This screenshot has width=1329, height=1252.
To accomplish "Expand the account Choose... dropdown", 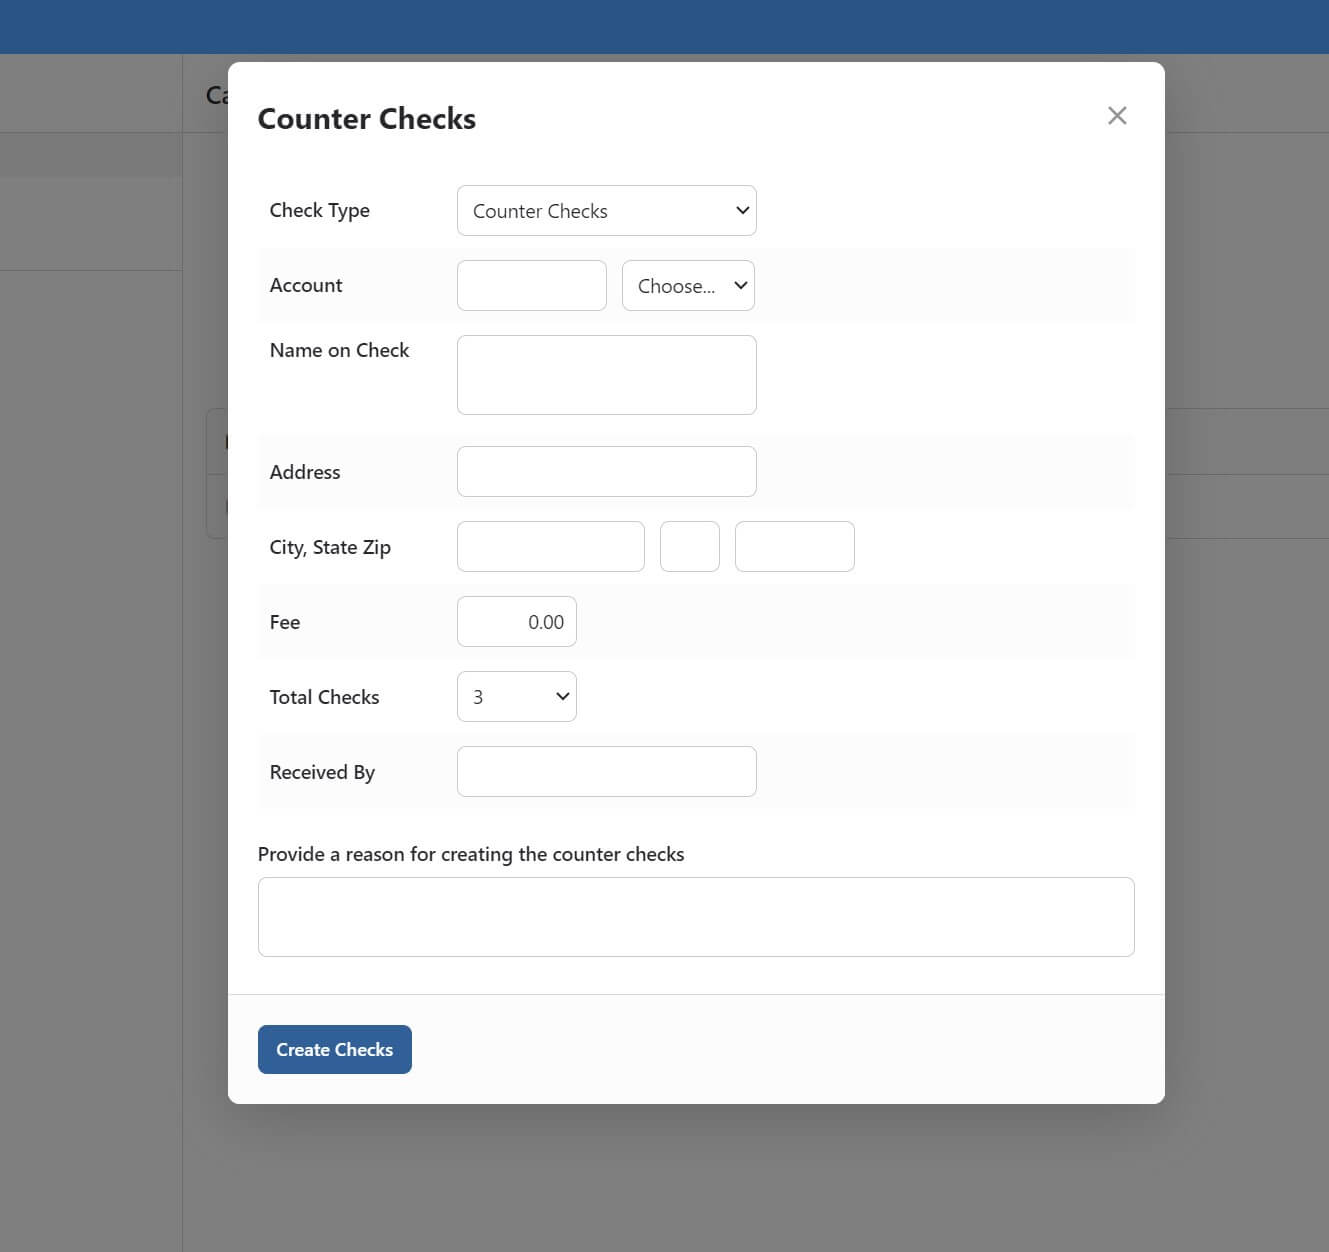I will click(x=688, y=286).
